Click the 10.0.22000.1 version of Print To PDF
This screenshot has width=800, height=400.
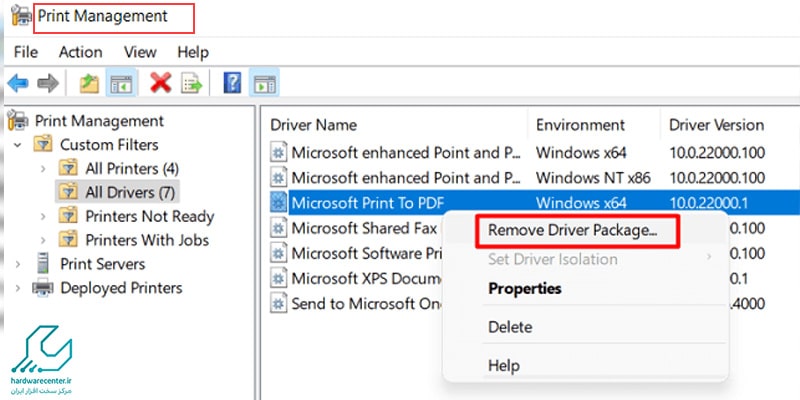click(709, 203)
